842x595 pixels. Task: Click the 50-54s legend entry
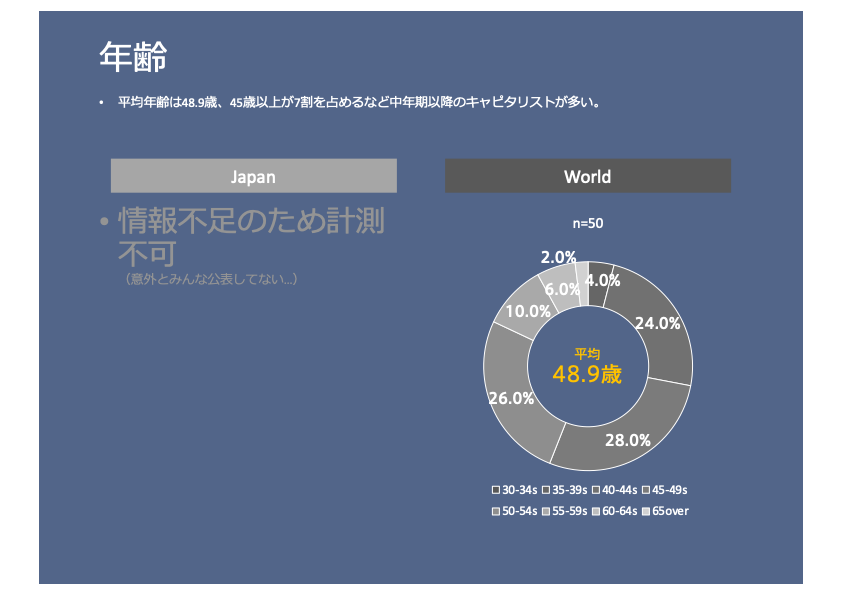coord(514,511)
